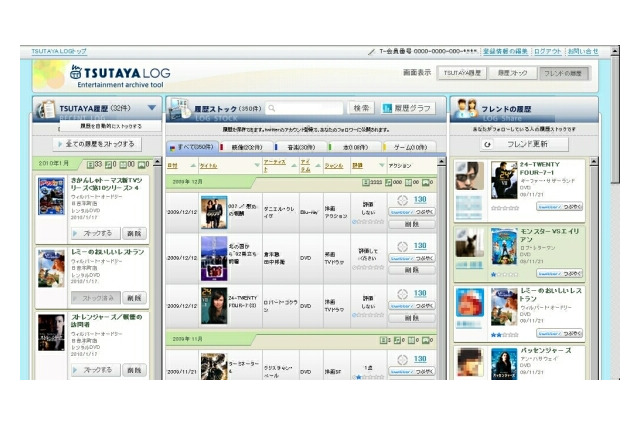
Task: Select the すべて tab
Action: (192, 147)
